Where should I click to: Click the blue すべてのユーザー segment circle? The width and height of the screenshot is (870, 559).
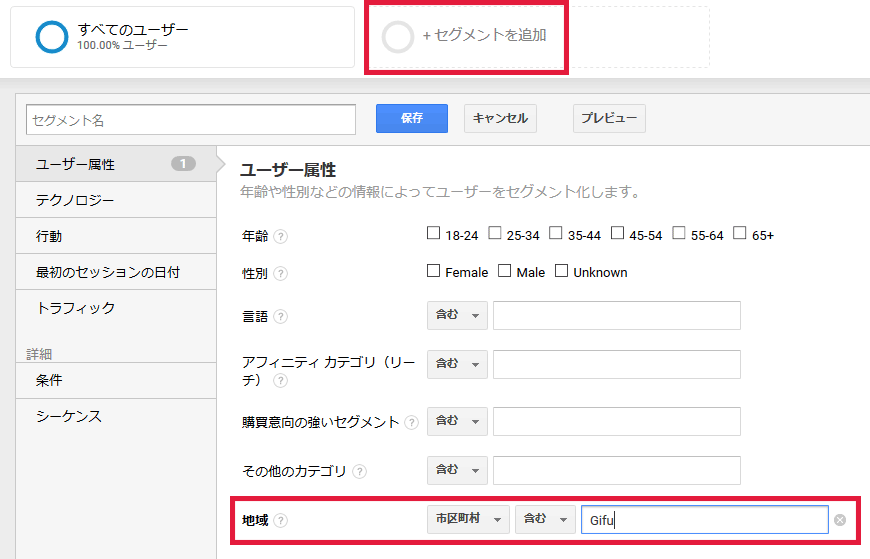click(x=52, y=37)
